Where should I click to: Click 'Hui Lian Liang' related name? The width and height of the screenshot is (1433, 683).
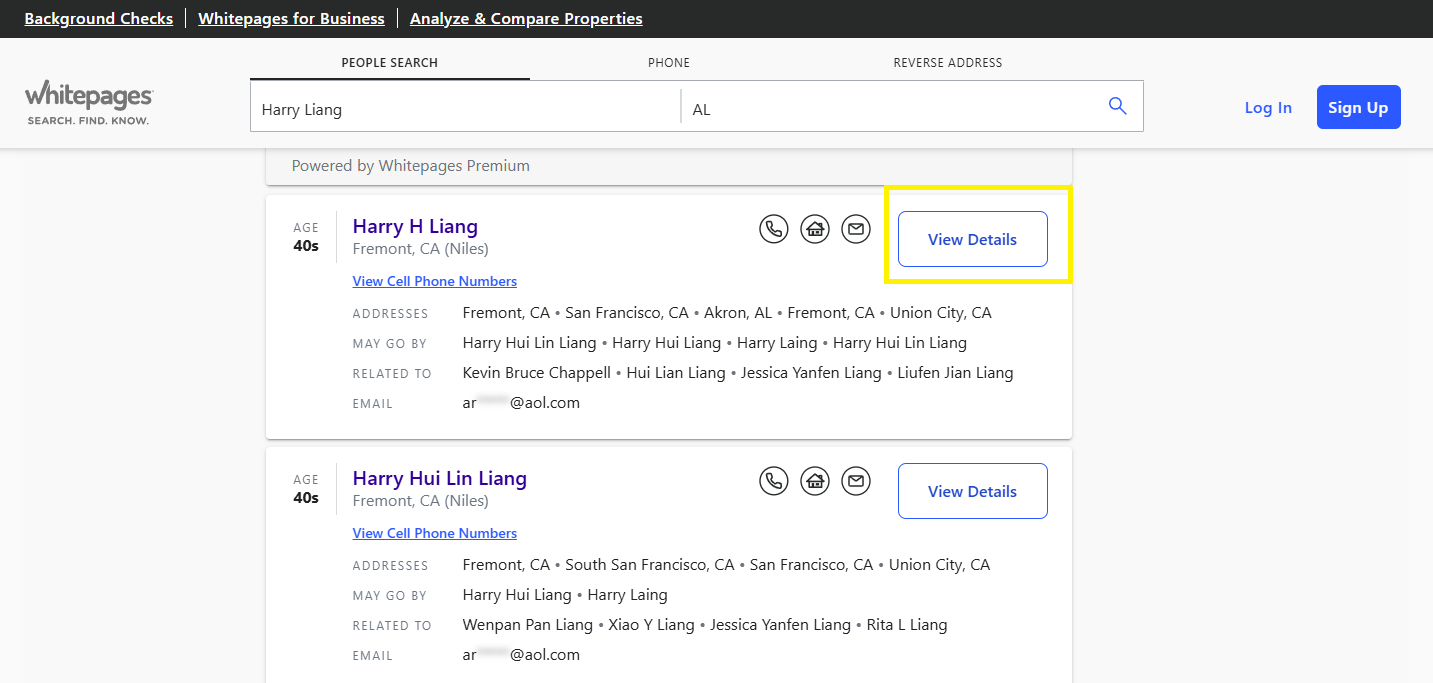pos(676,373)
